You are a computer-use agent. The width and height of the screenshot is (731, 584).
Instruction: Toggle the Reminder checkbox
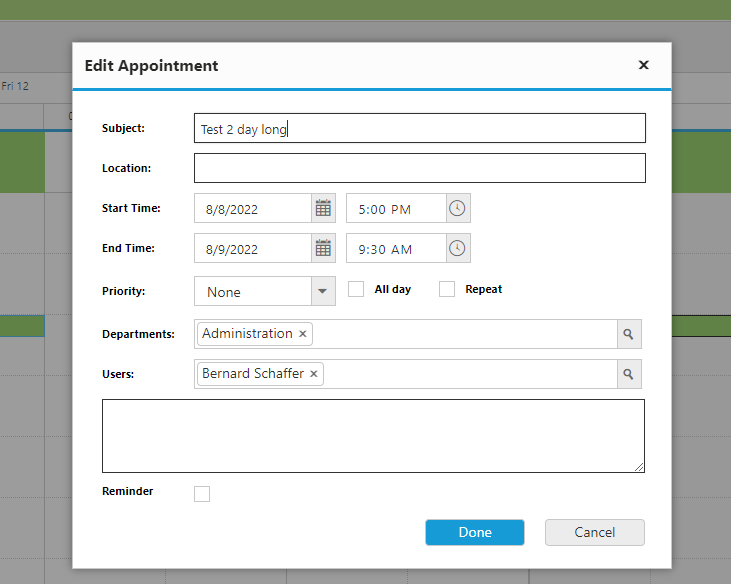point(202,494)
